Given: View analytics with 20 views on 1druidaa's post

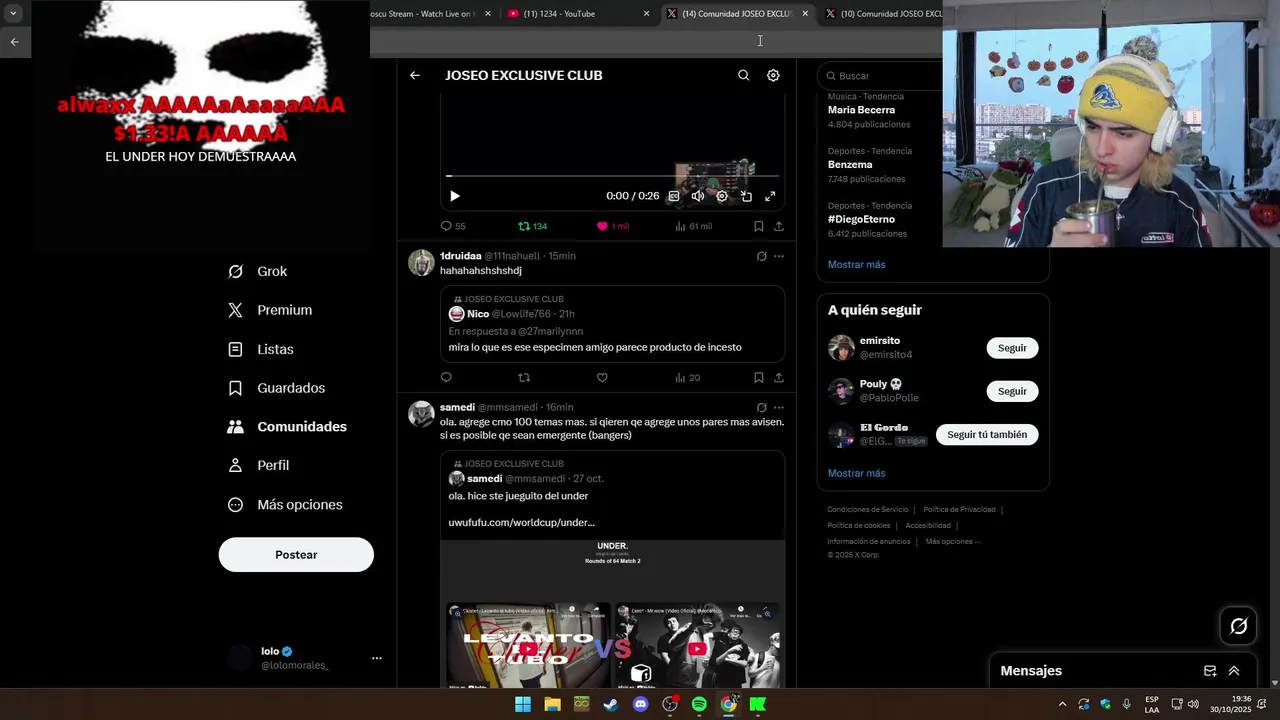Looking at the screenshot, I should click(687, 377).
